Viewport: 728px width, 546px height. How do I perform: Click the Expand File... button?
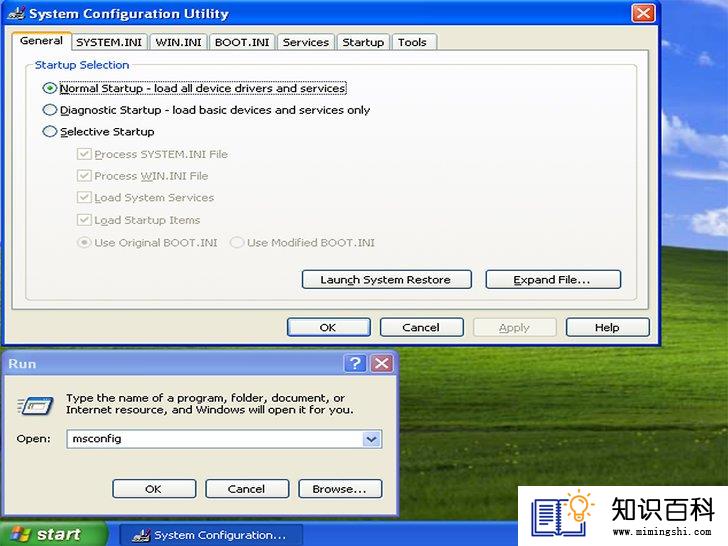pos(553,280)
